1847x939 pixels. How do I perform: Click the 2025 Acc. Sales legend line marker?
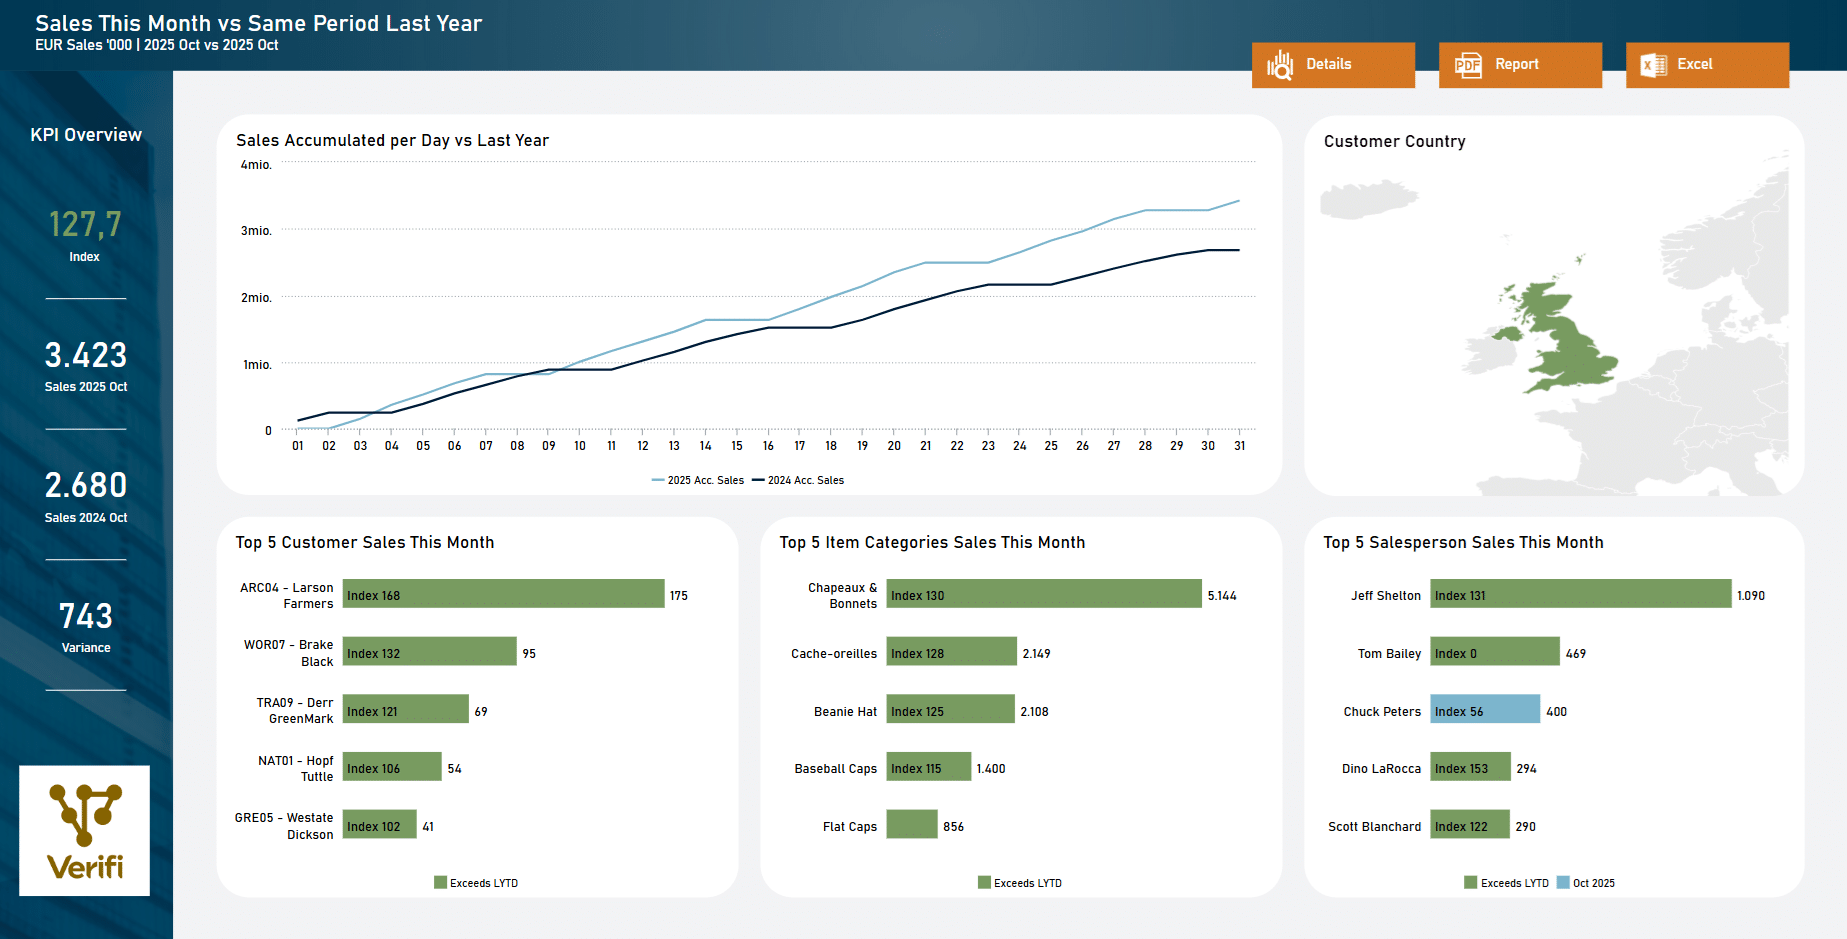[657, 480]
